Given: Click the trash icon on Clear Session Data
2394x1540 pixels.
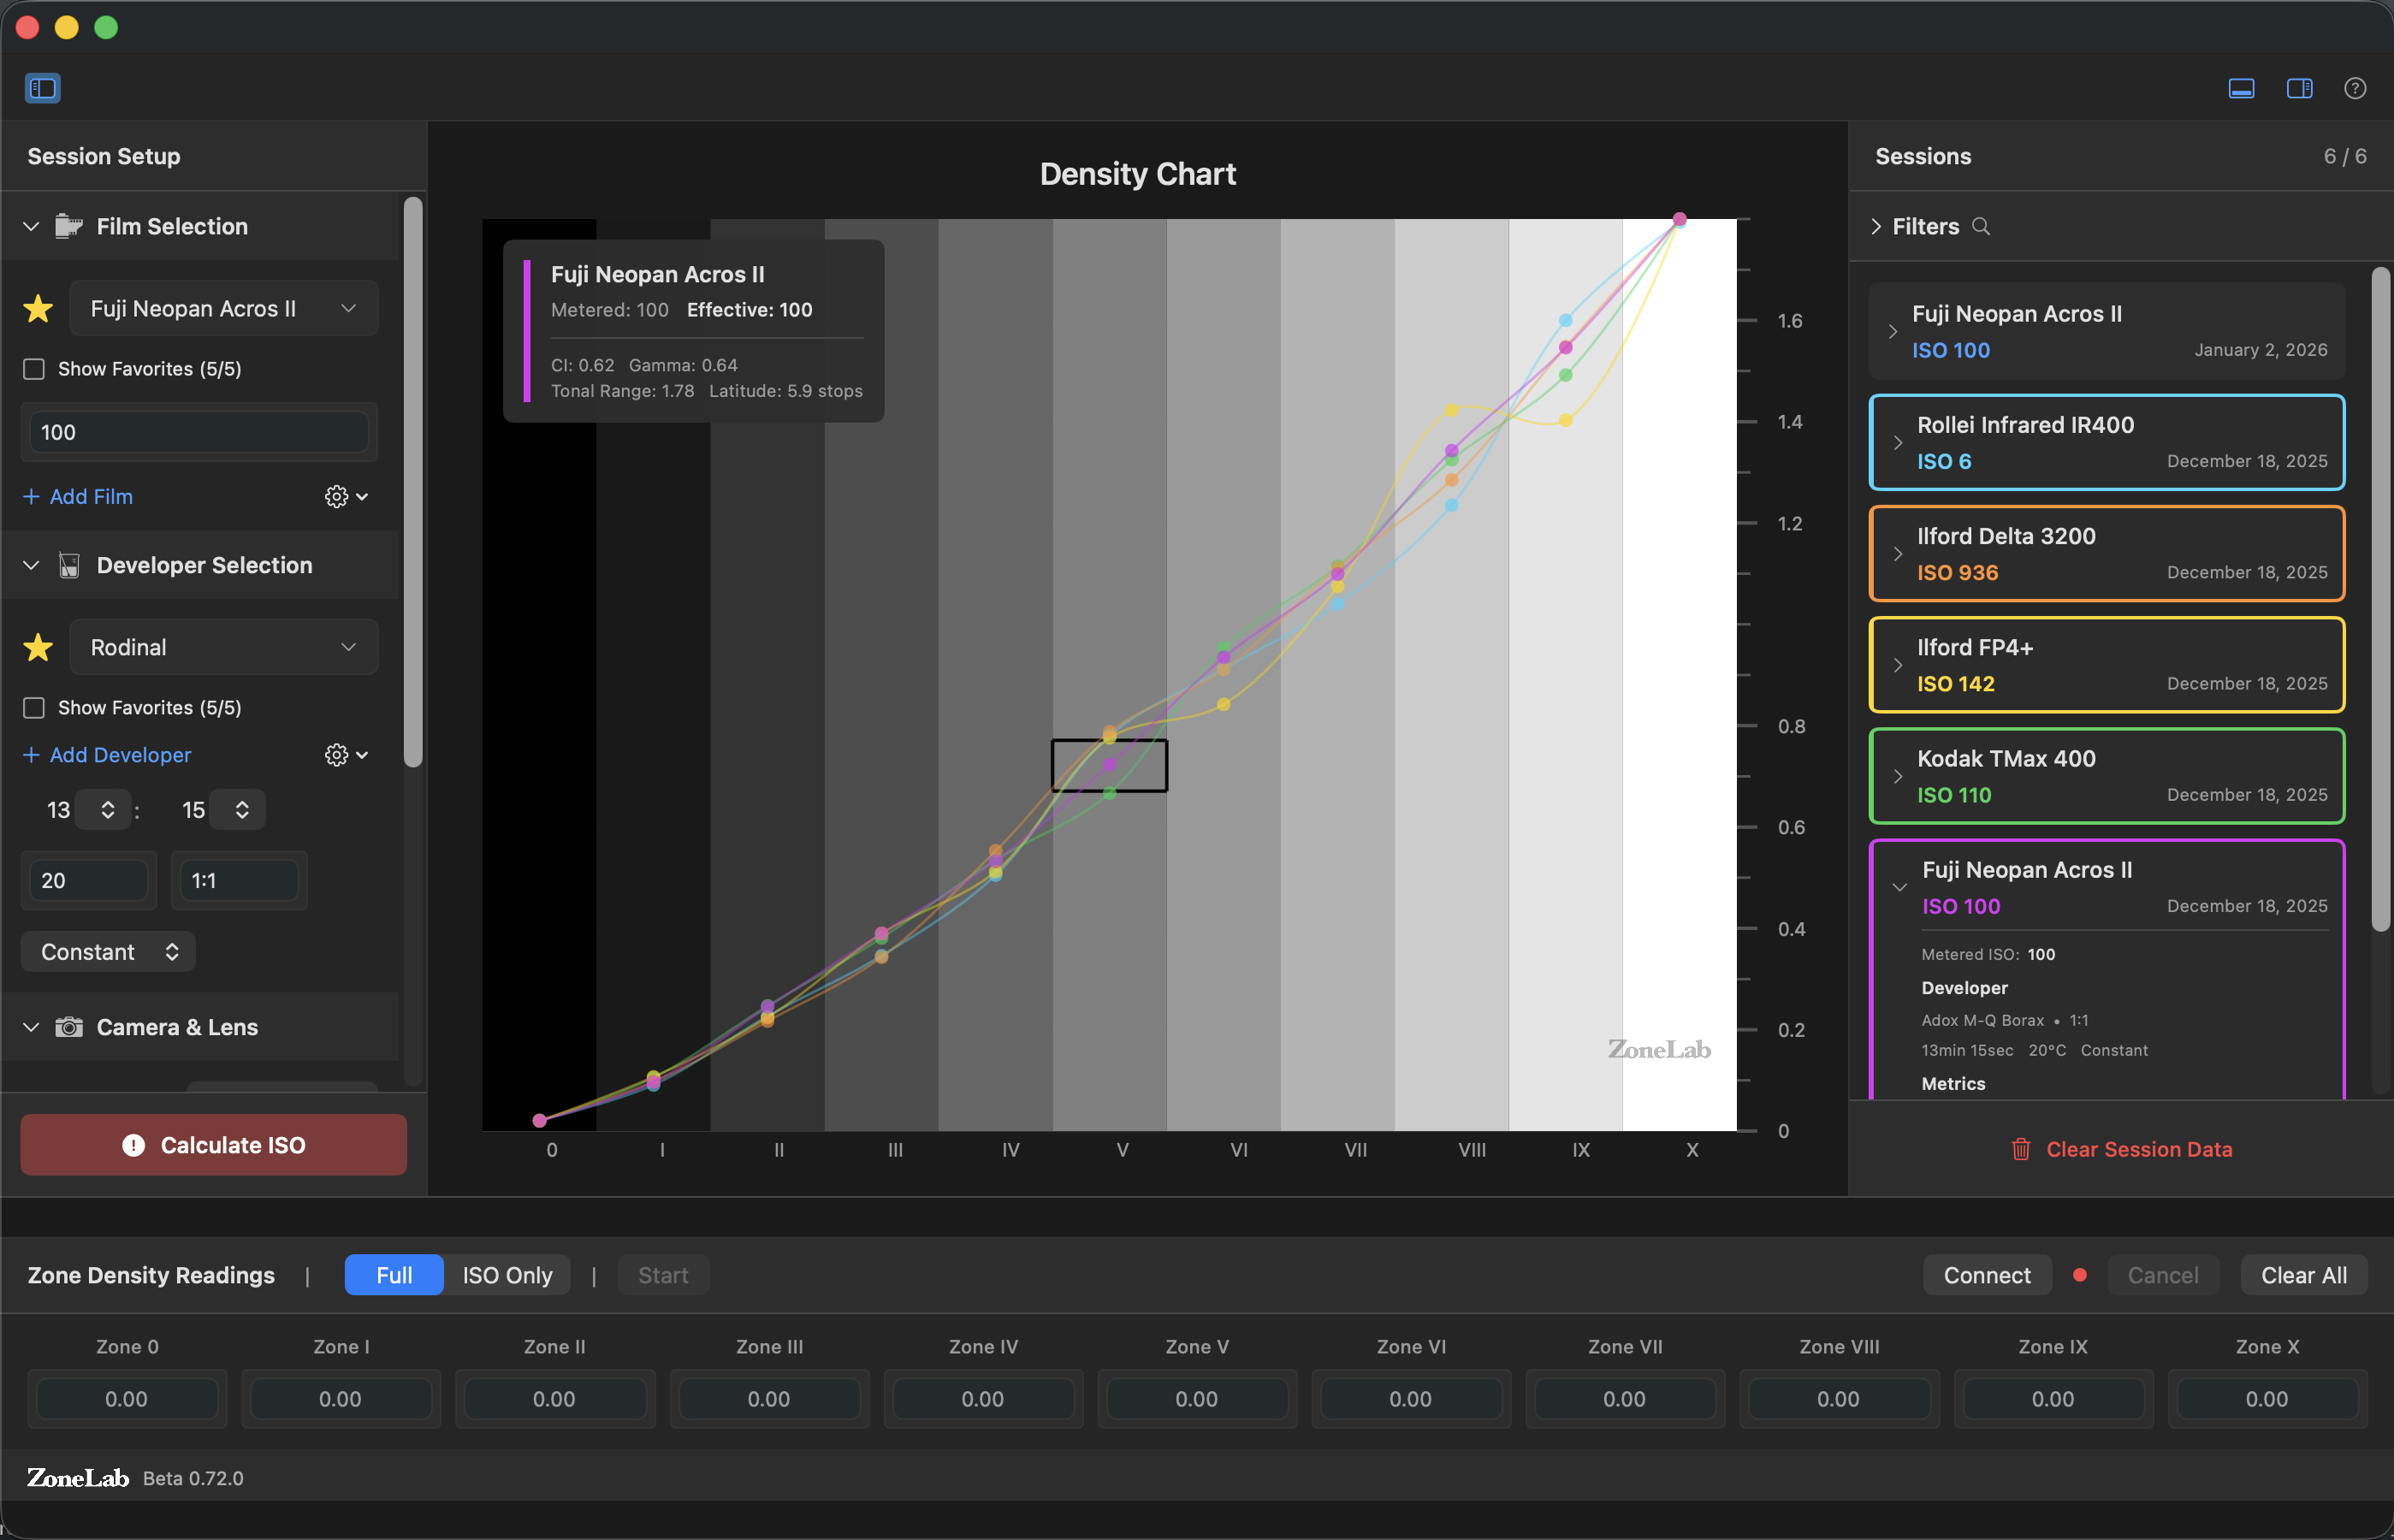Looking at the screenshot, I should click(2022, 1149).
